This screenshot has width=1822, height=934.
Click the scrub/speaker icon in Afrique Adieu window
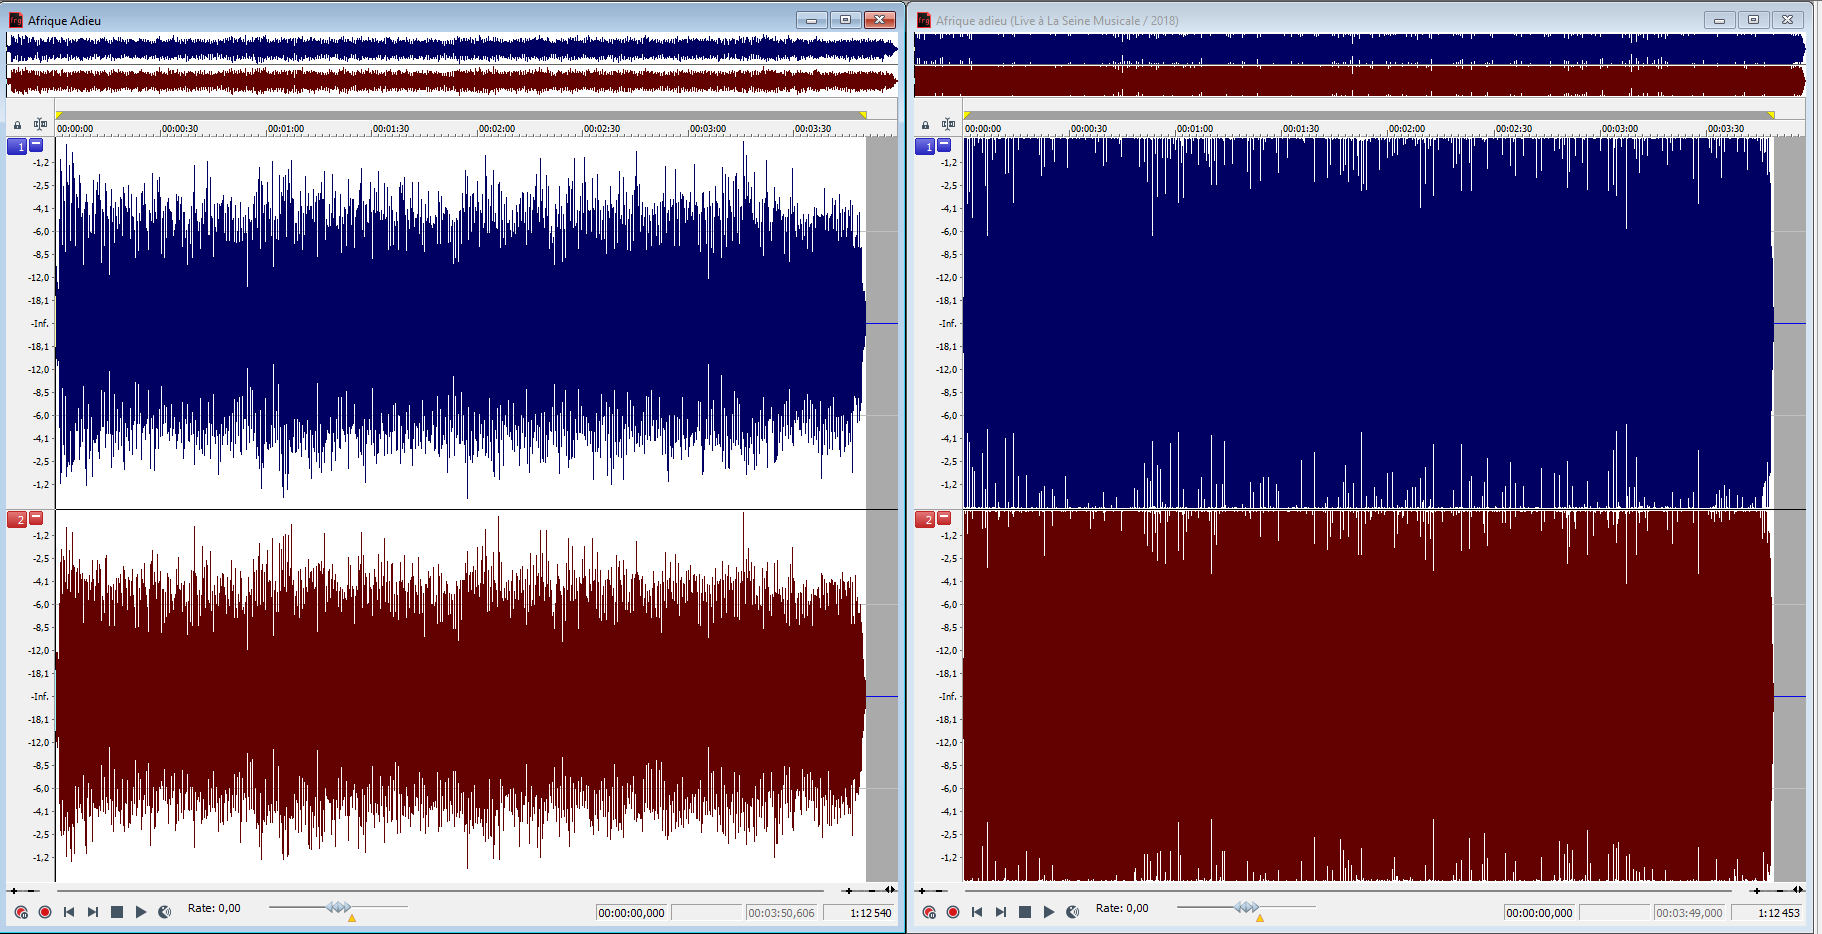(165, 912)
